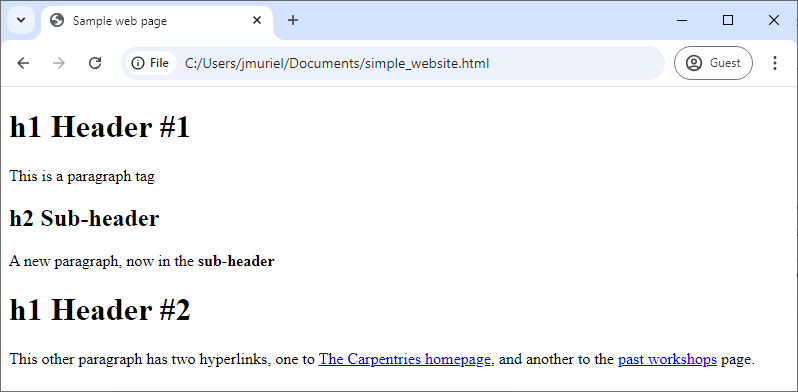Click the text This is a paragraph tag
This screenshot has width=798, height=392.
pos(82,177)
